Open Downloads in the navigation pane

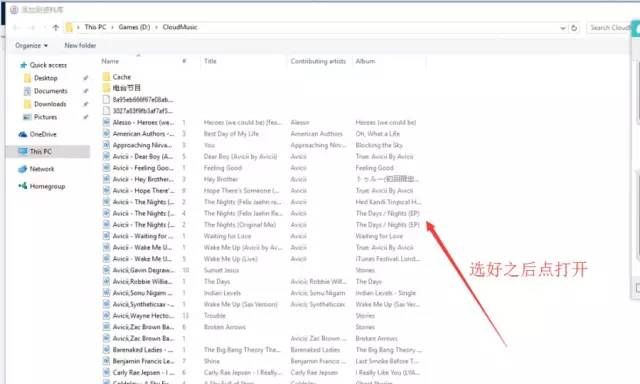(50, 104)
